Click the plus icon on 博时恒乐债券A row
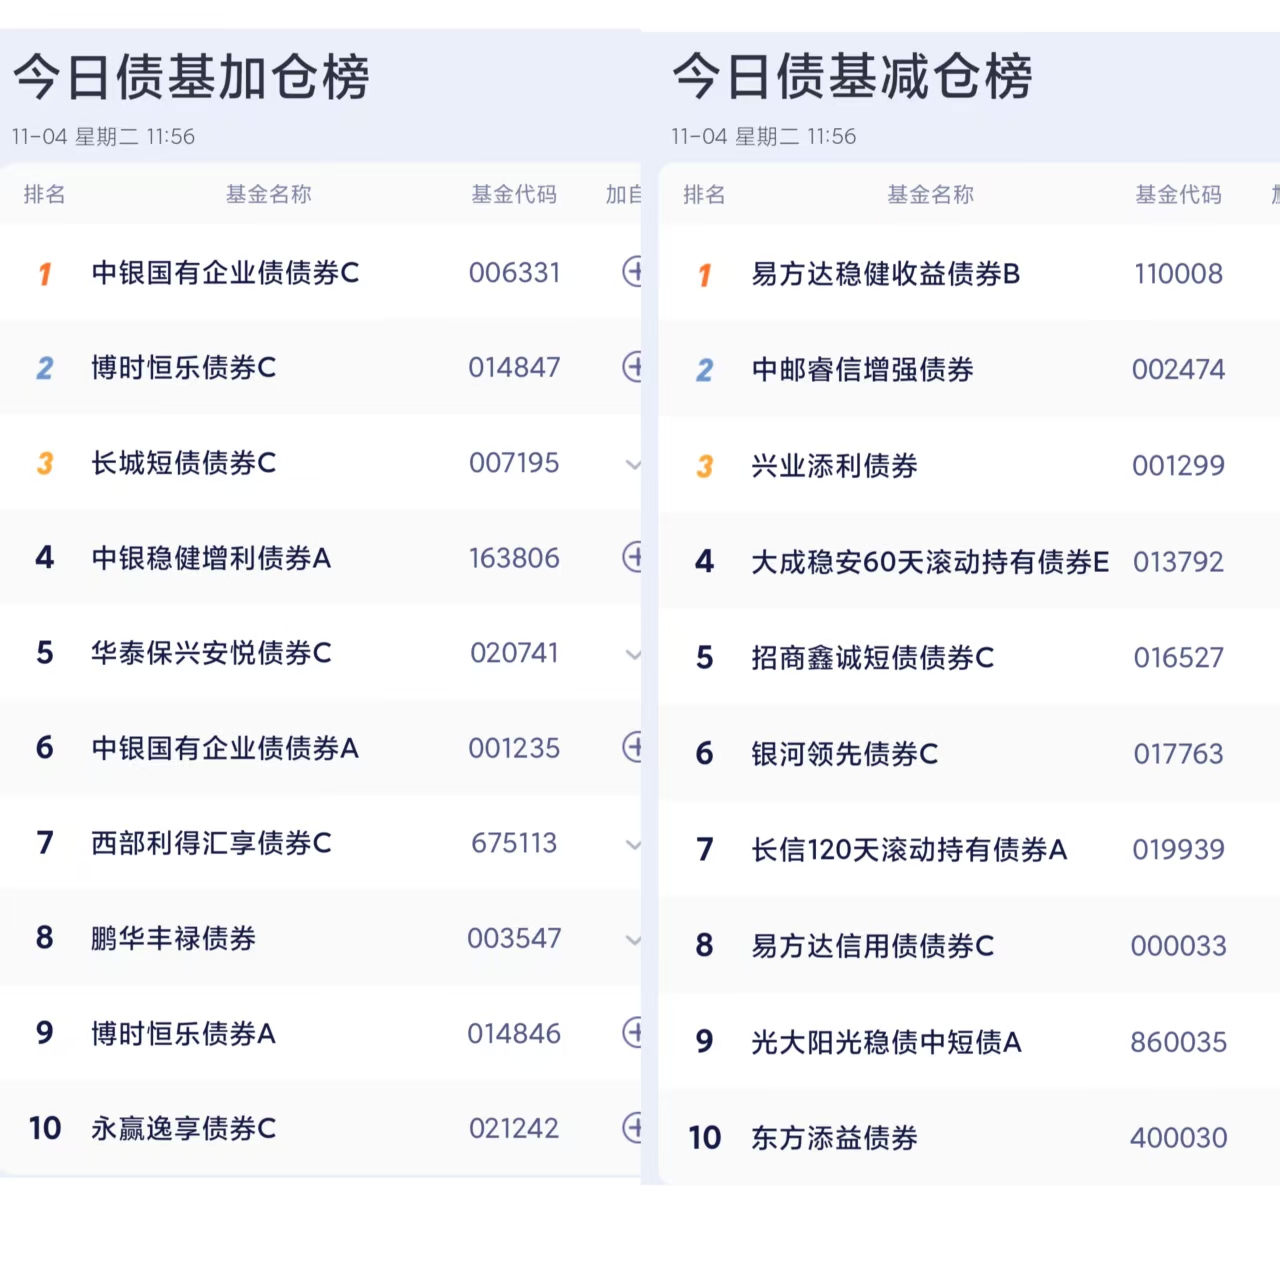 point(632,1032)
